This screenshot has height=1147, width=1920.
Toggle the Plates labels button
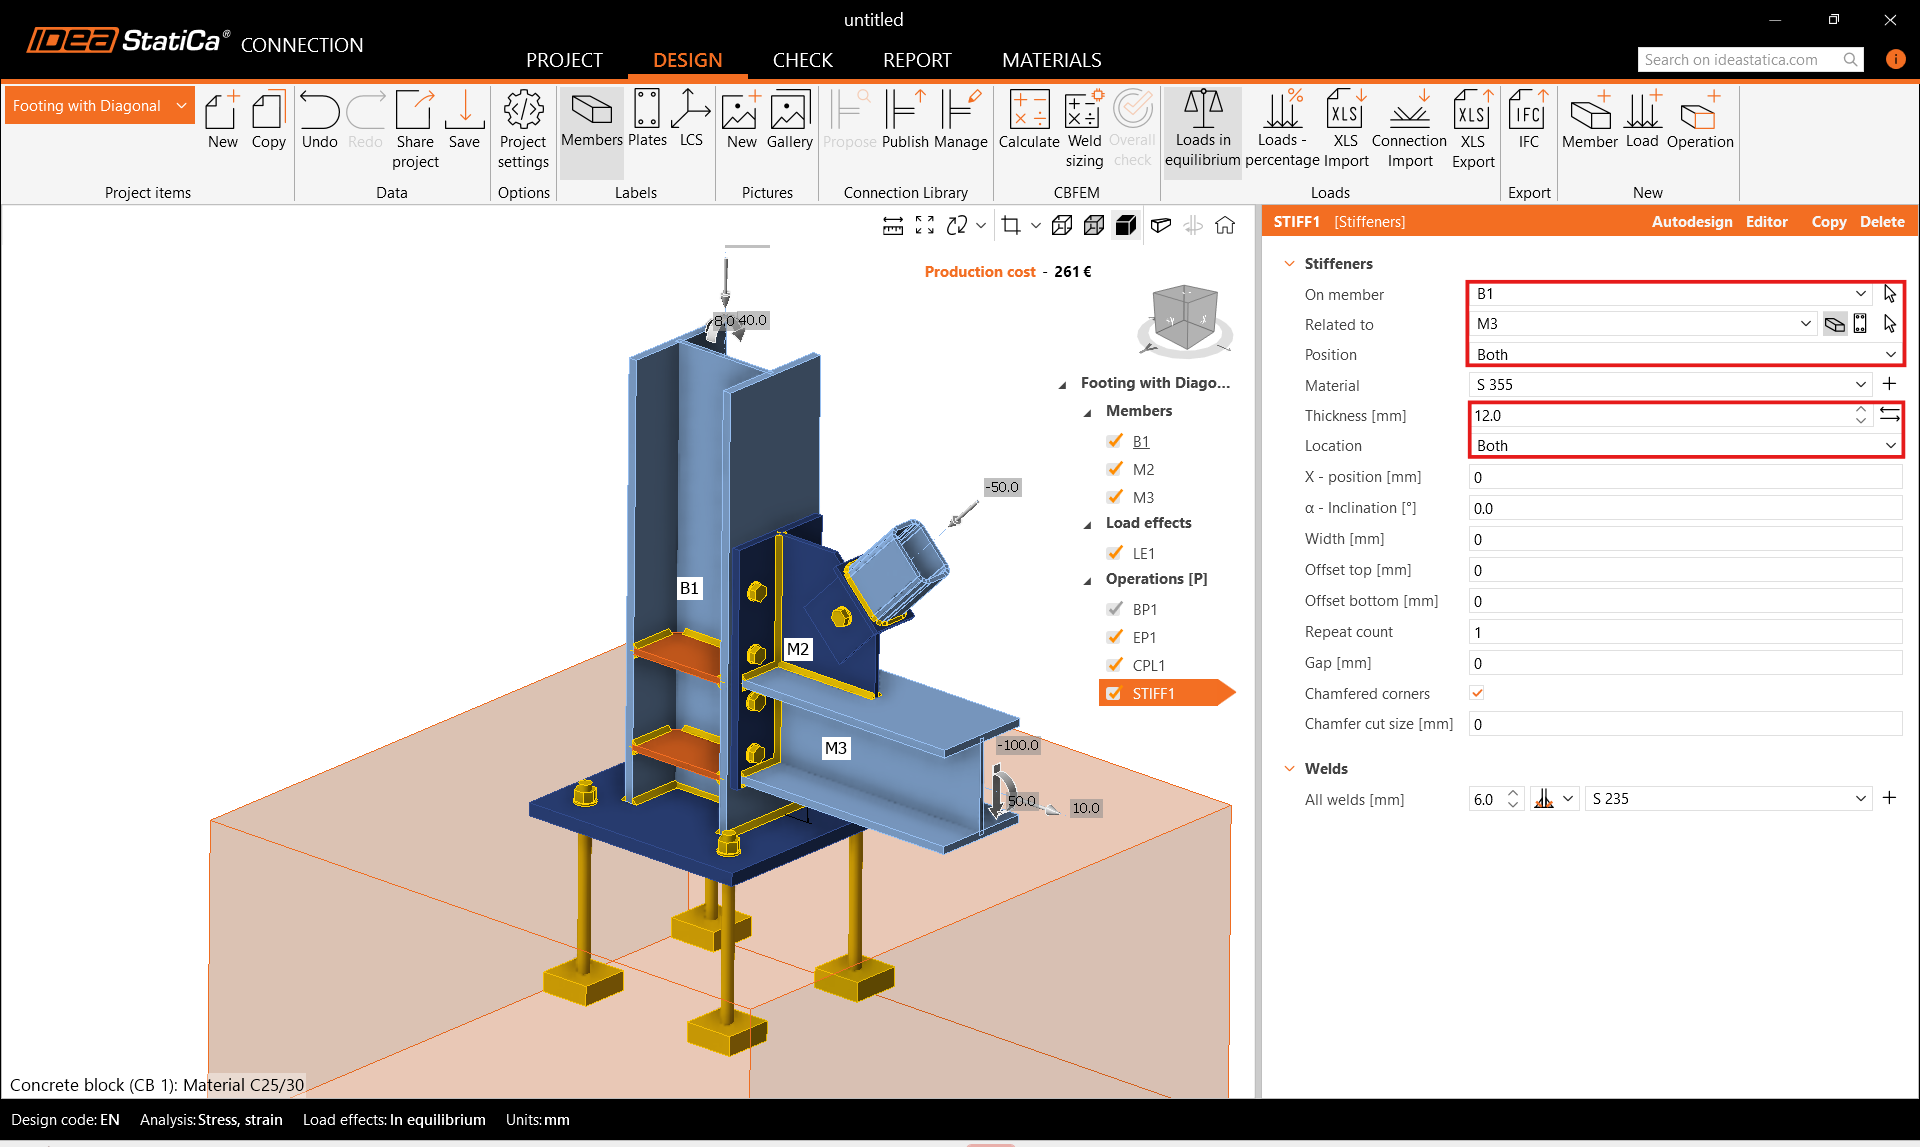pos(647,120)
